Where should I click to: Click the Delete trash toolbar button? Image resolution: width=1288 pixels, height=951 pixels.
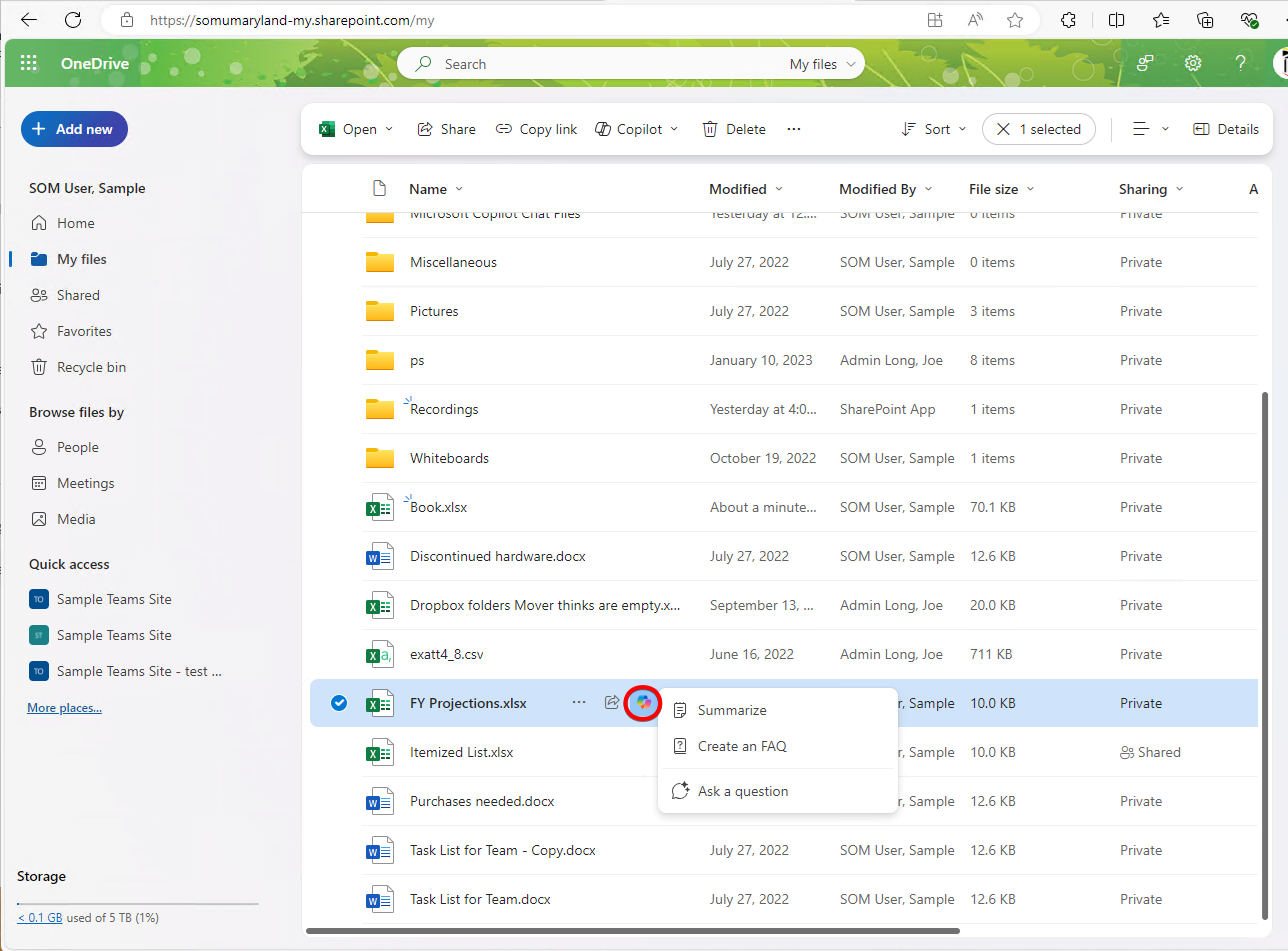point(734,129)
